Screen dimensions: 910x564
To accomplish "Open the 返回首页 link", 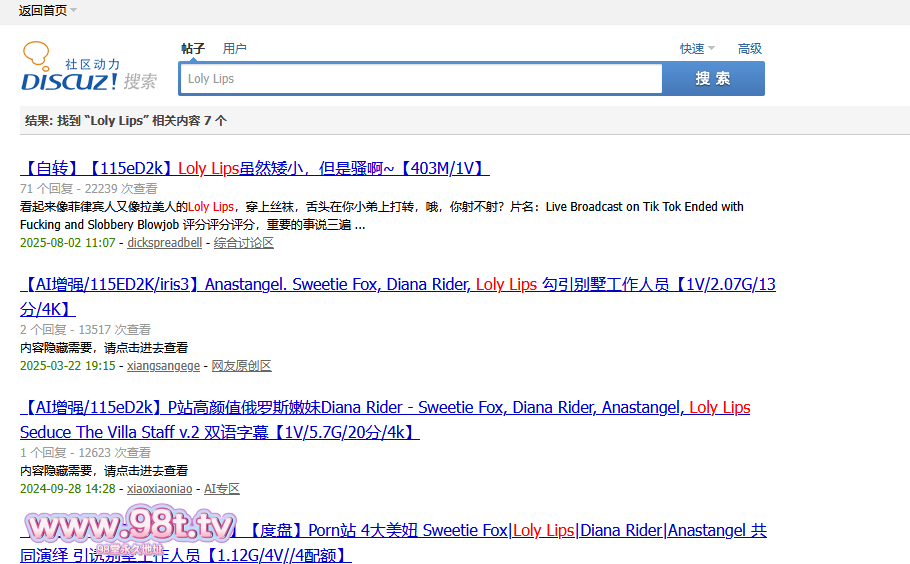I will [42, 11].
